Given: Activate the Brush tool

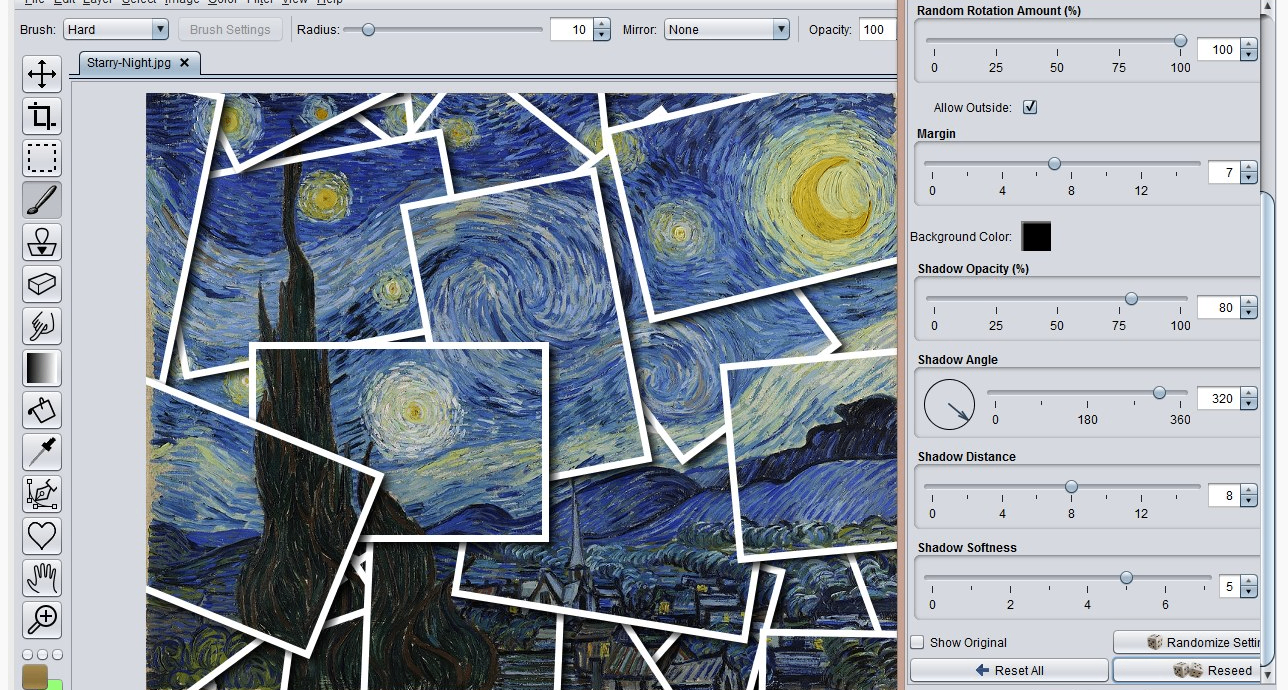Looking at the screenshot, I should tap(42, 200).
